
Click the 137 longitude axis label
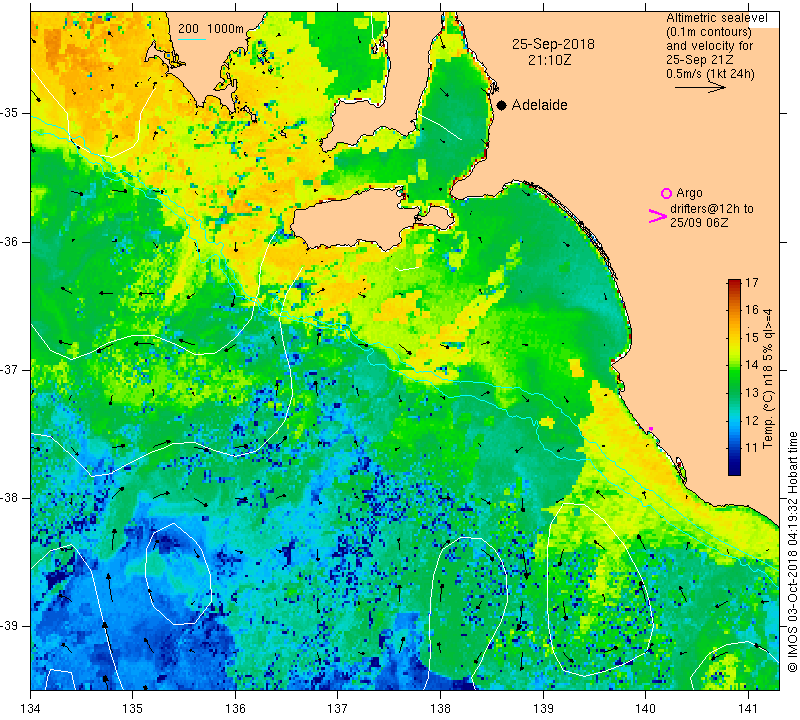pyautogui.click(x=337, y=709)
